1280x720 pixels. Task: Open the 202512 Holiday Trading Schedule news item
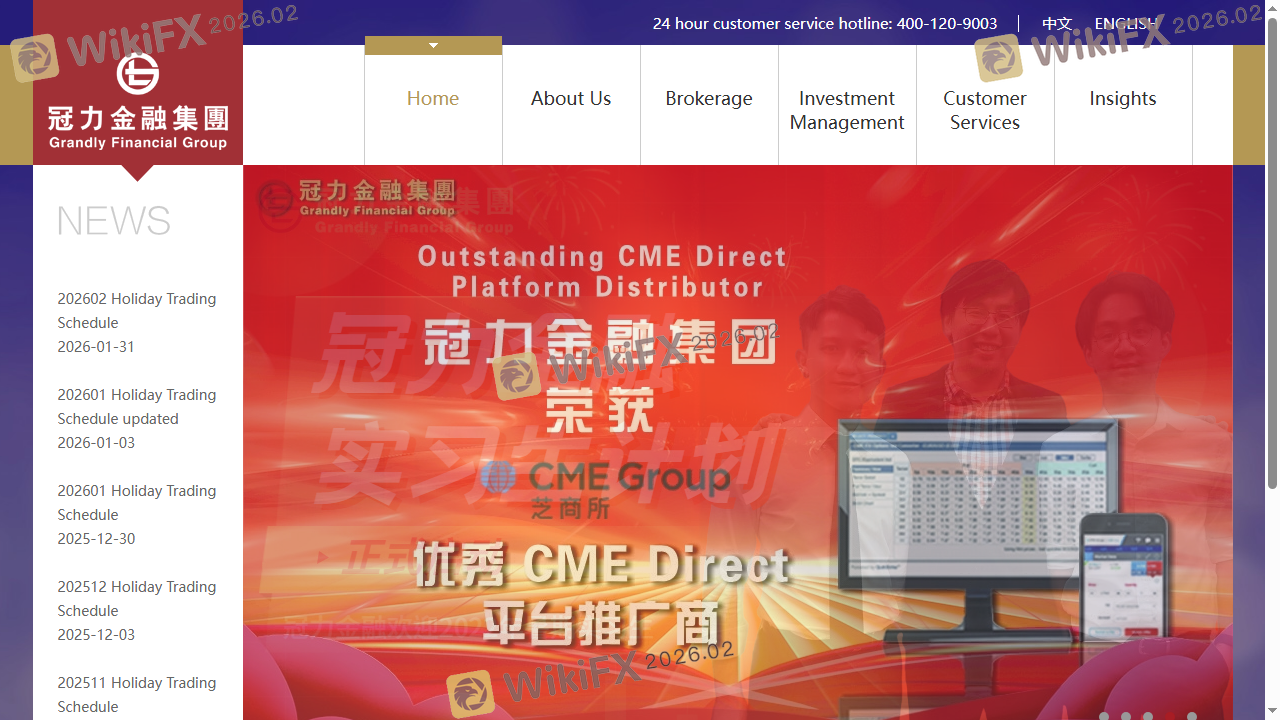click(x=136, y=598)
